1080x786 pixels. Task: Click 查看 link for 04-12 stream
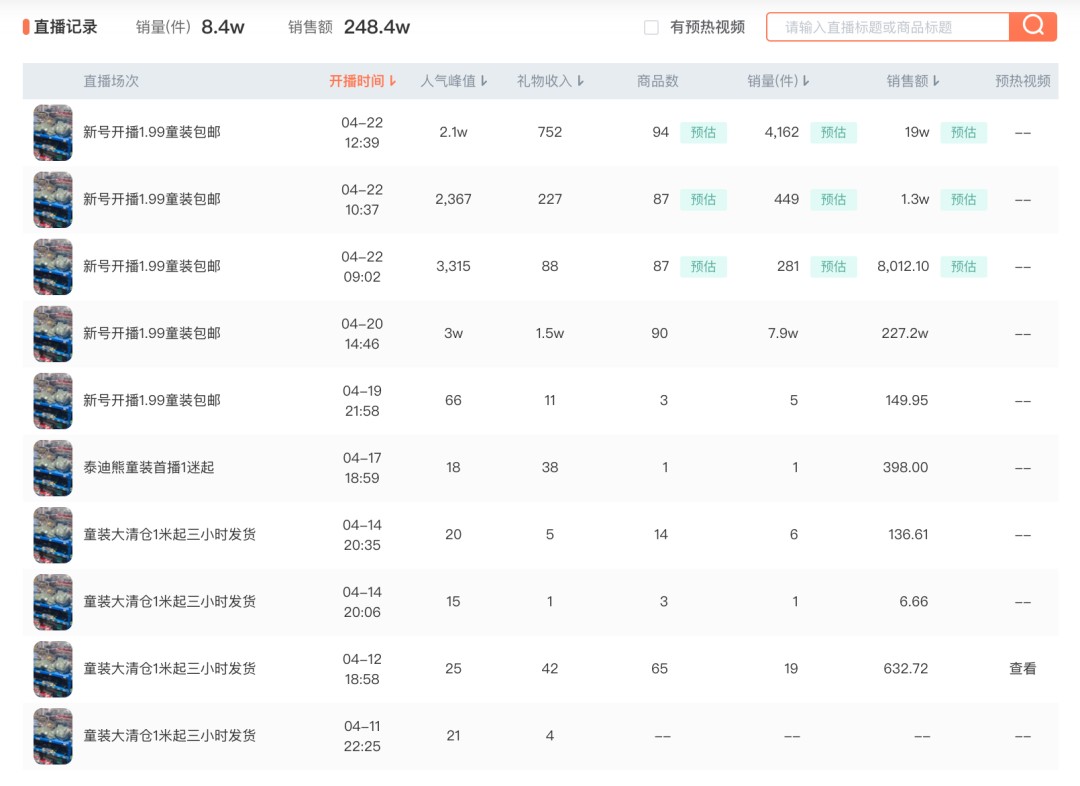[x=1023, y=668]
